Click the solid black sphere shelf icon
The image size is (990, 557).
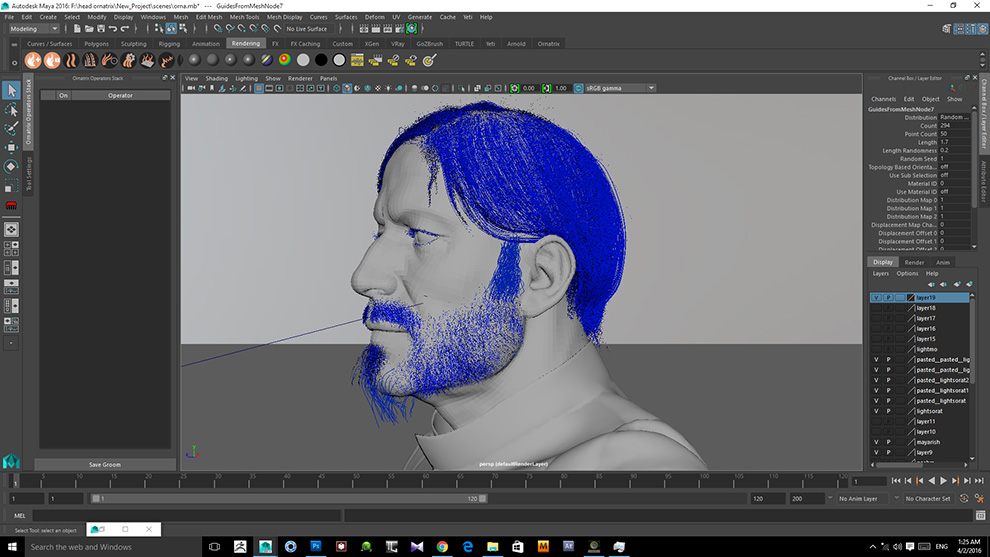click(x=321, y=60)
